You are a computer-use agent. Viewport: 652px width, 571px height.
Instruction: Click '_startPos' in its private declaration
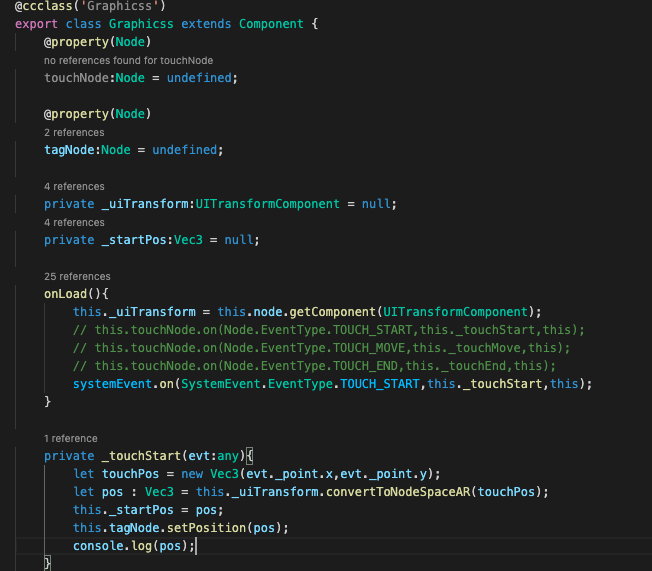(x=134, y=240)
